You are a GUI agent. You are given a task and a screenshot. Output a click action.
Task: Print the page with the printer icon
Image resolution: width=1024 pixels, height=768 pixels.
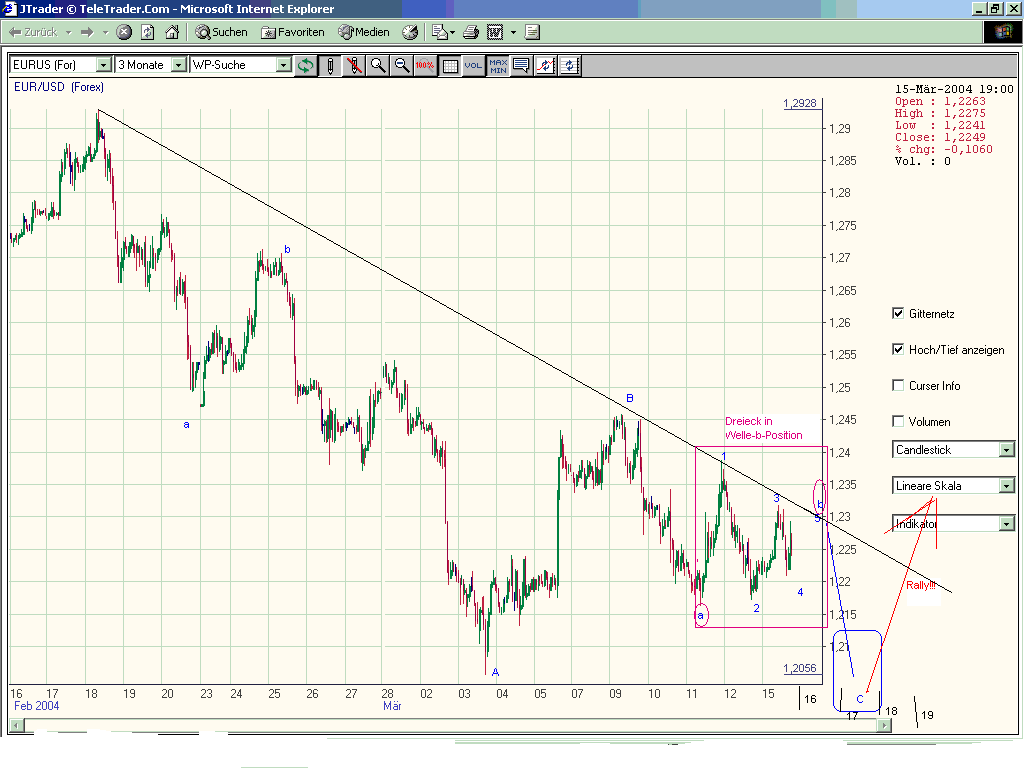tap(471, 32)
